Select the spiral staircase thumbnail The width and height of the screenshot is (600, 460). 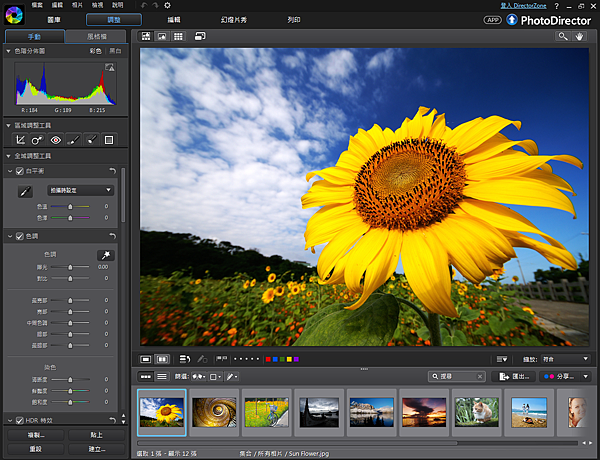[213, 412]
